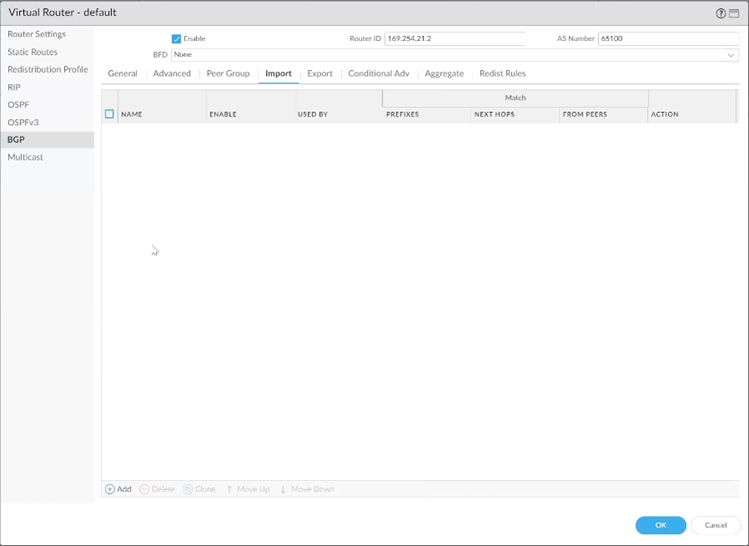Click the help question mark icon

click(x=721, y=13)
